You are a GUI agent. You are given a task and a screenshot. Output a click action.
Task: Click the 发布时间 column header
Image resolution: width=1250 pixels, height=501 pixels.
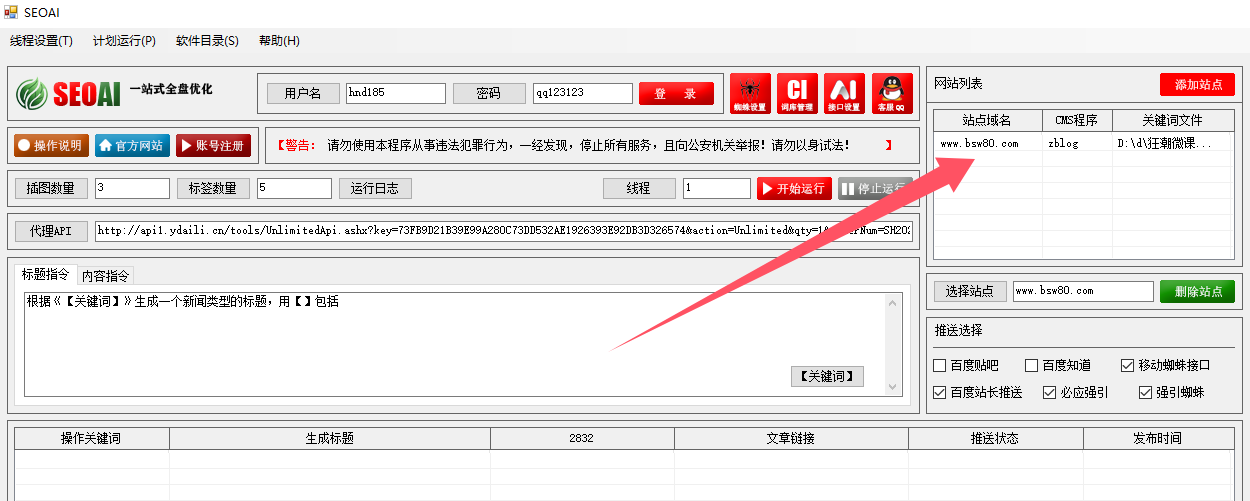(x=1159, y=438)
